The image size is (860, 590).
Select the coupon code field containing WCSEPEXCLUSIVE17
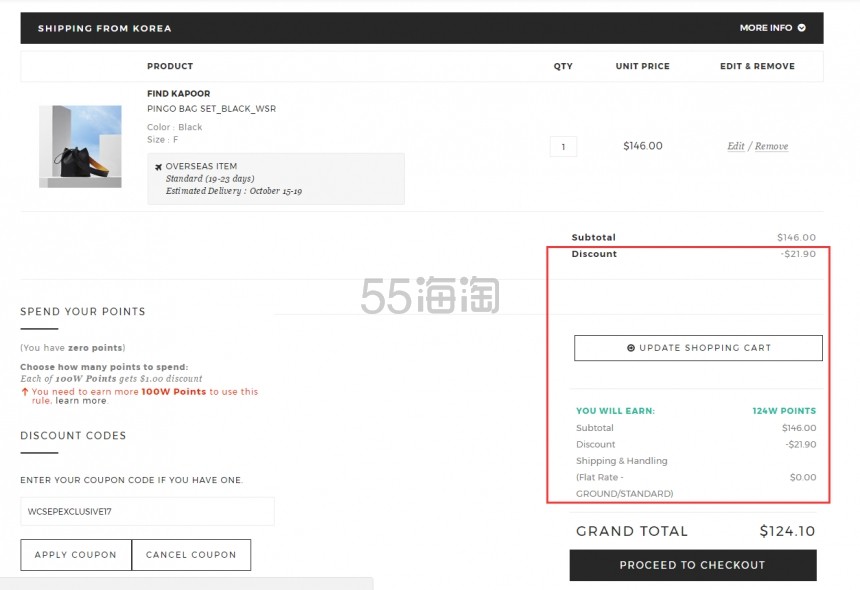pyautogui.click(x=146, y=511)
